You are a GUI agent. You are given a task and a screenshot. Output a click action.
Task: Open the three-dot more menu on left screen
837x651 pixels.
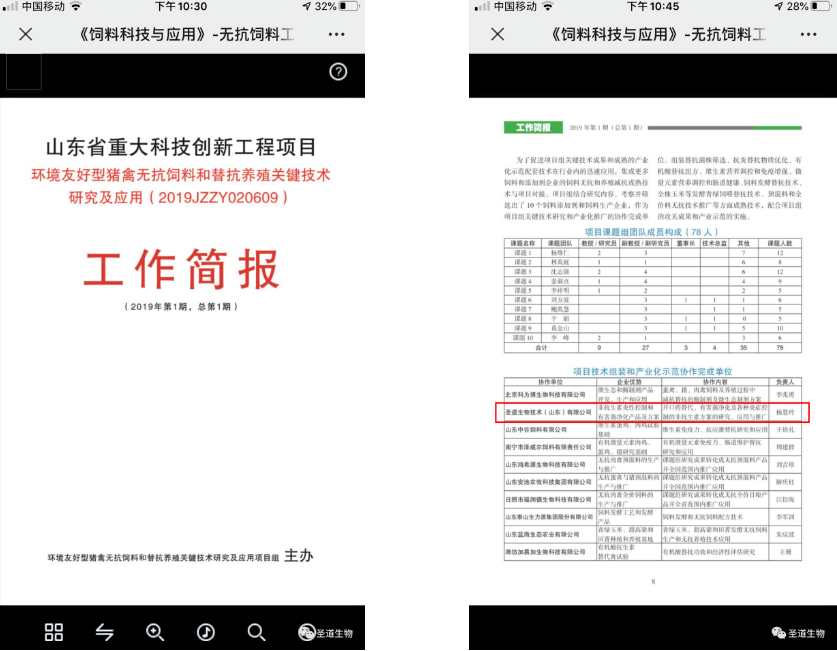coord(336,34)
